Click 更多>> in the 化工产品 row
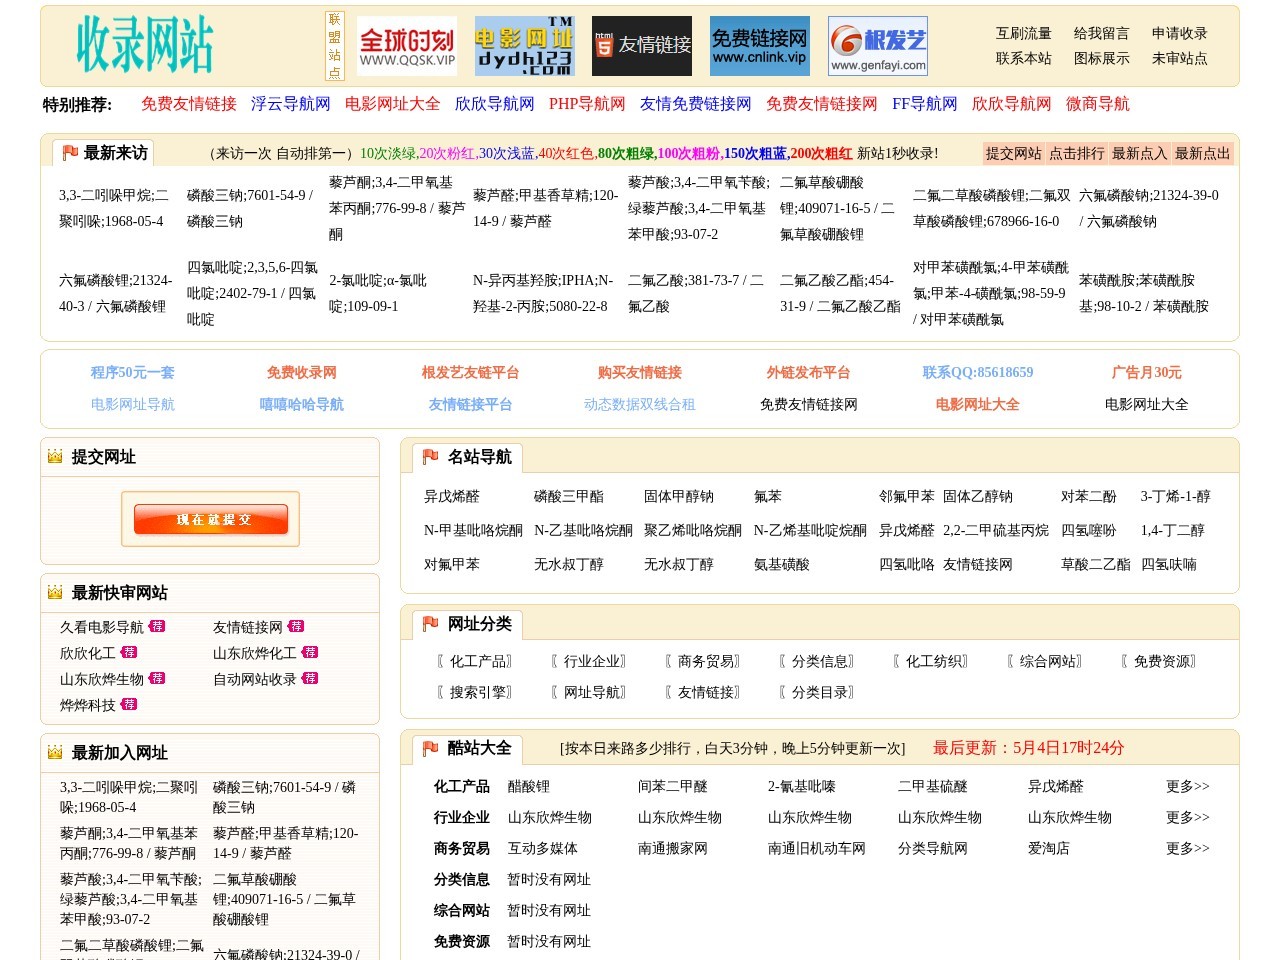 coord(1188,787)
